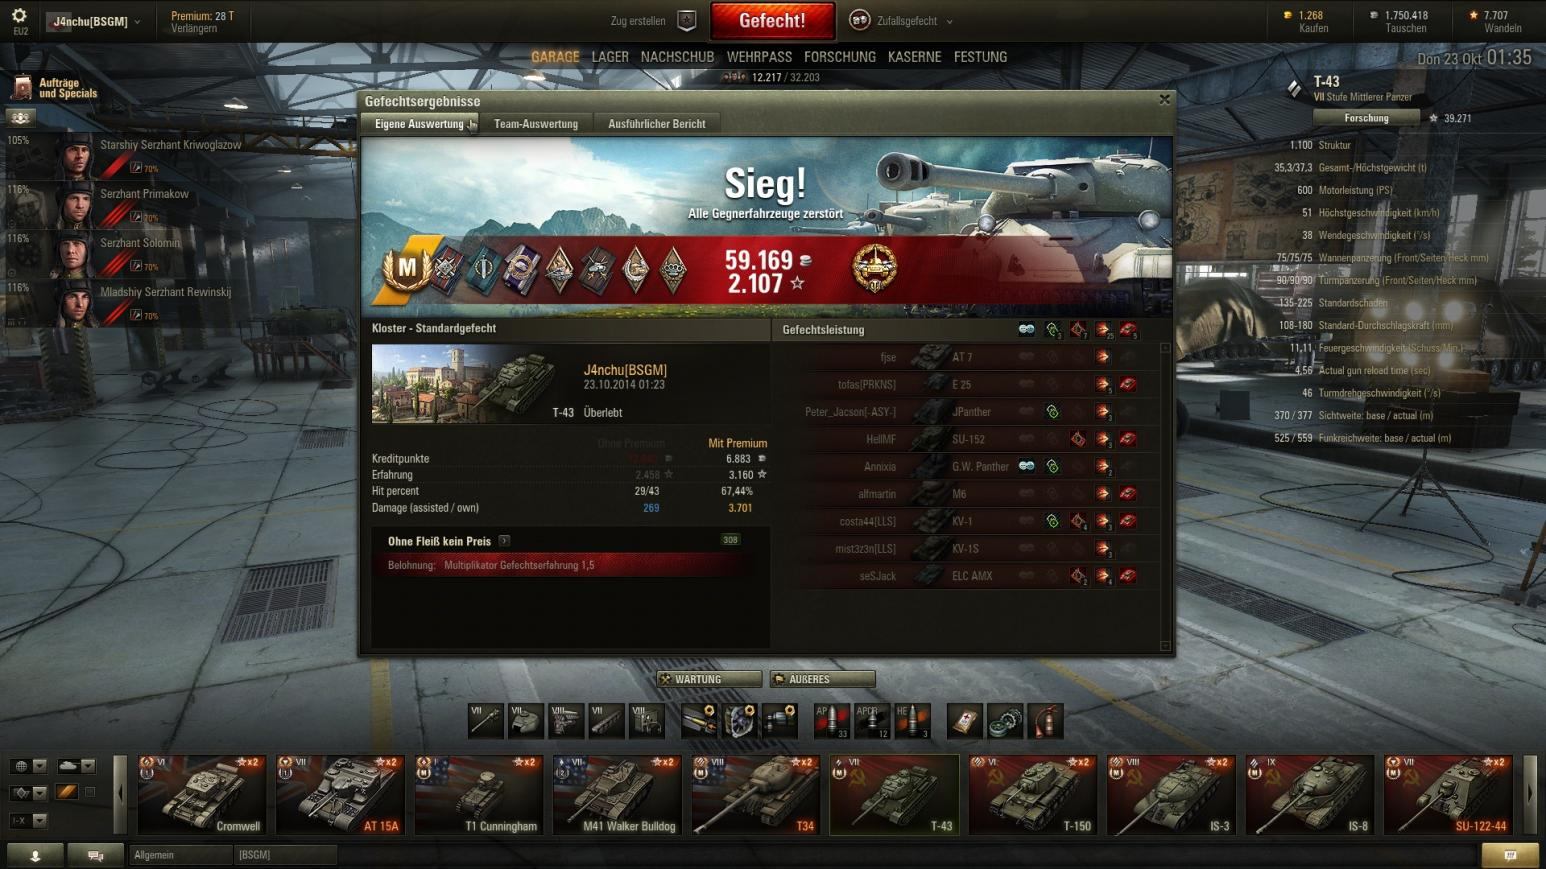Click the WARTUNG service button
The width and height of the screenshot is (1546, 869).
click(x=709, y=679)
